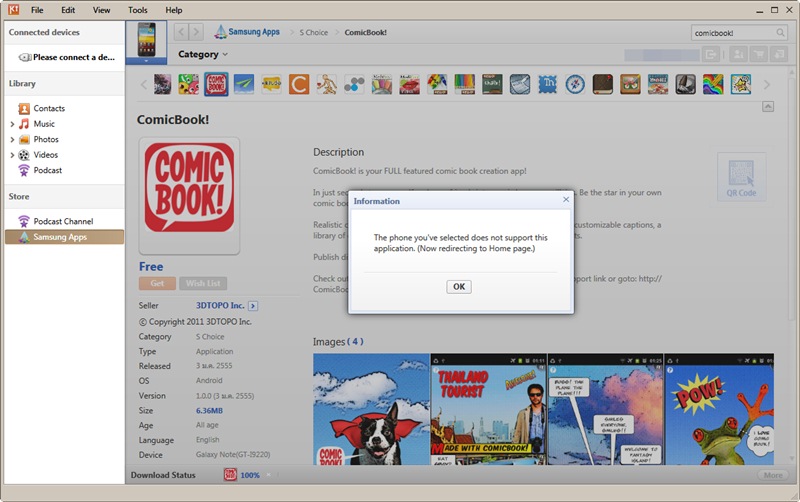Screen dimensions: 800x502
Task: Select the compass app icon
Action: [575, 84]
